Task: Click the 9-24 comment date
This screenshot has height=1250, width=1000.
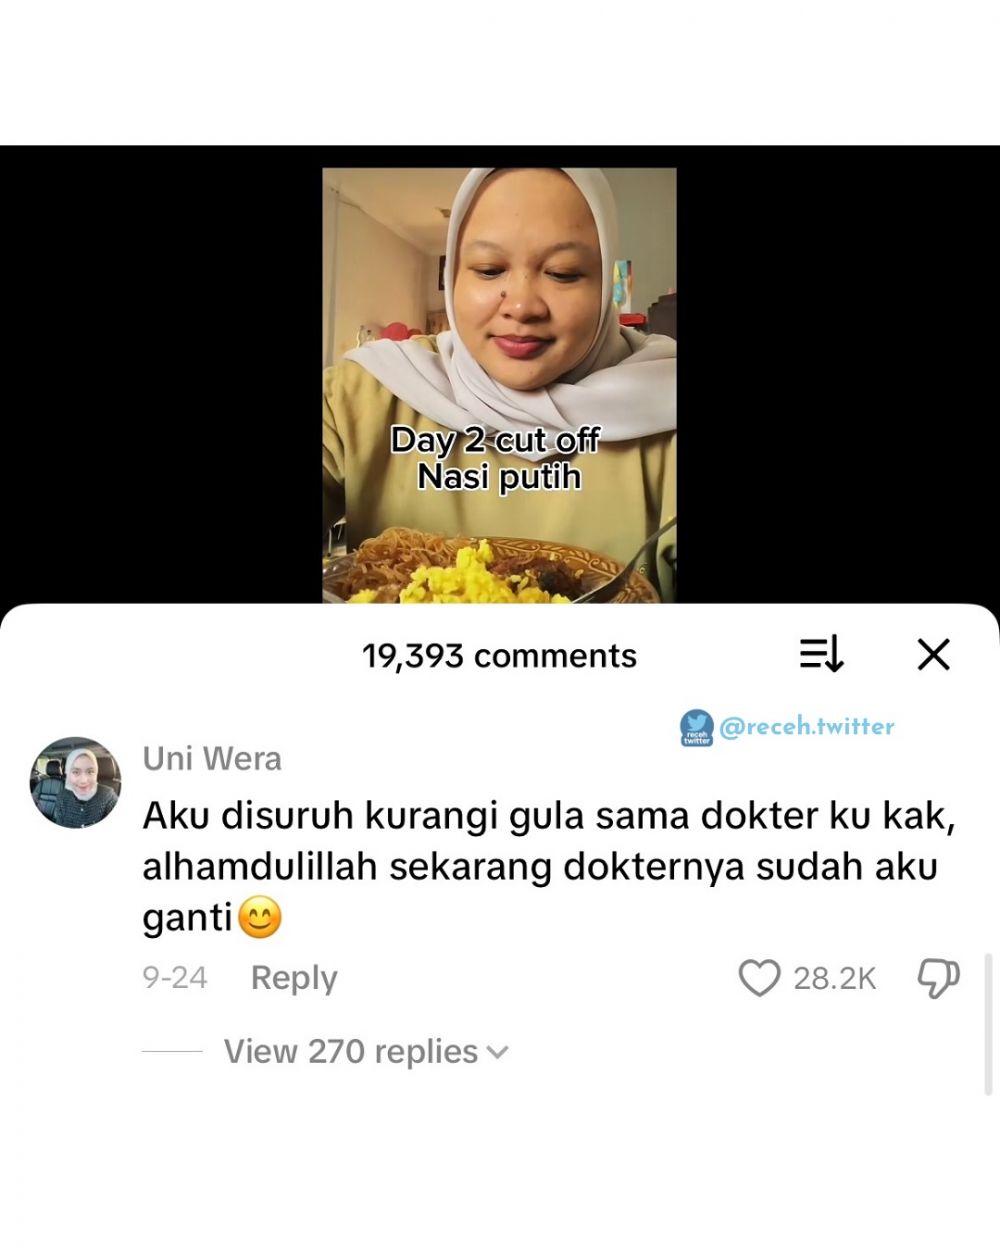Action: coord(175,978)
